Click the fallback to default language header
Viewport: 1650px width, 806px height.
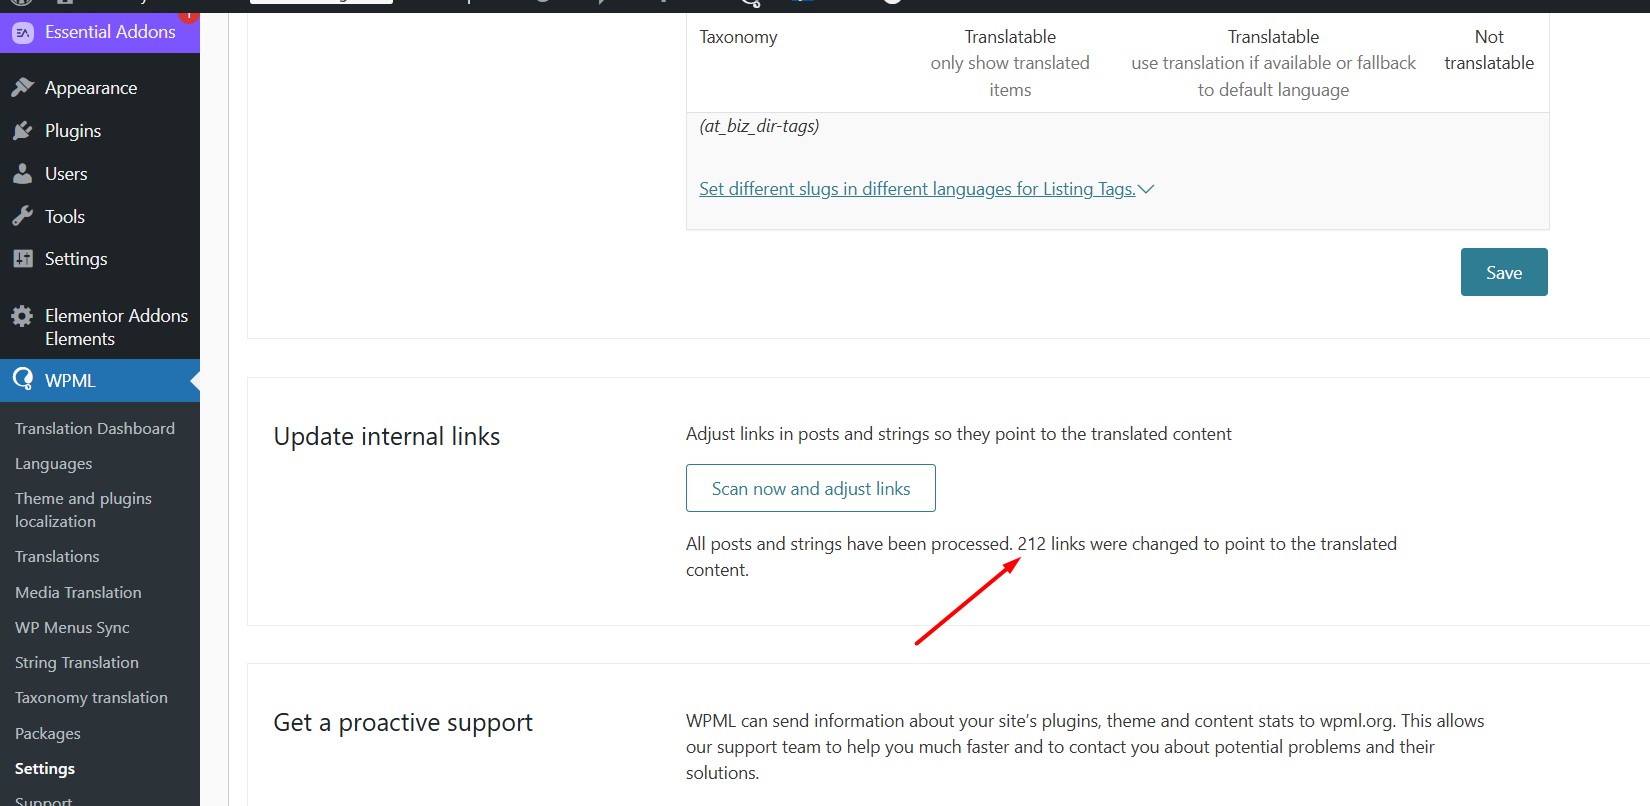[x=1273, y=63]
